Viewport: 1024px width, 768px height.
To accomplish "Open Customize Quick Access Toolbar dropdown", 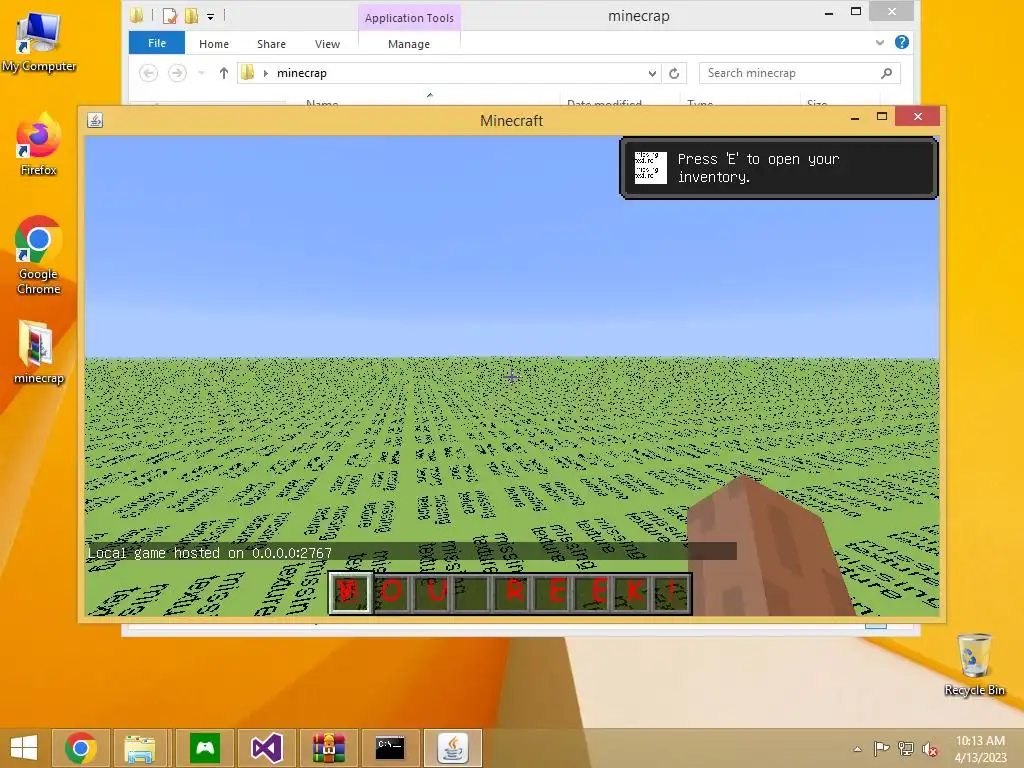I will click(210, 16).
